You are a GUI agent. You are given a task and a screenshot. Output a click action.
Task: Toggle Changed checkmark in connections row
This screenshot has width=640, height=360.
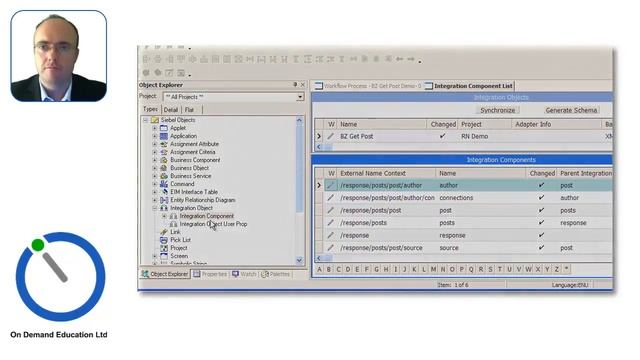pyautogui.click(x=541, y=198)
